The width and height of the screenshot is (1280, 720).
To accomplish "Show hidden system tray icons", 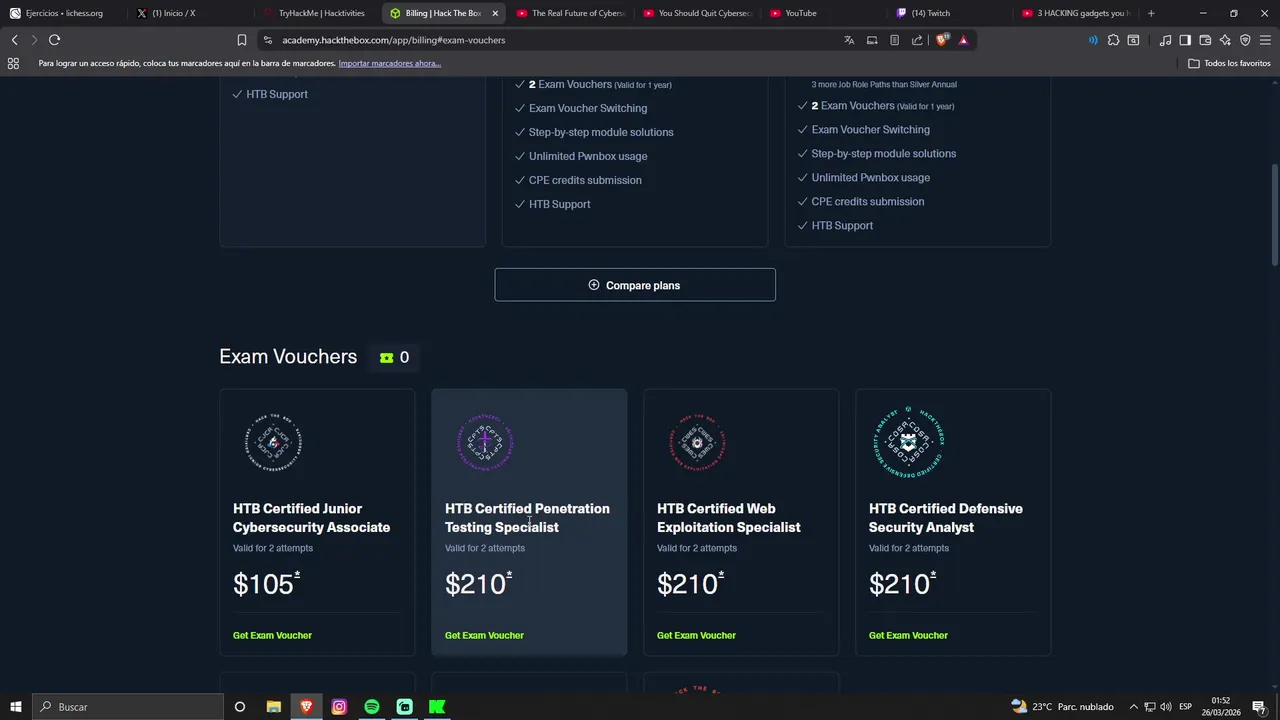I will point(1134,707).
